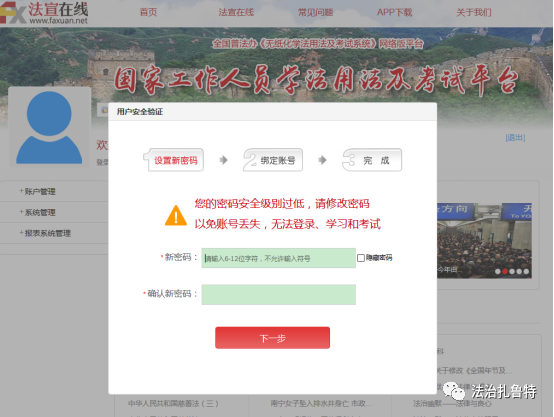Select the red active carousel dot
Image resolution: width=554 pixels, height=417 pixels.
[x=505, y=271]
